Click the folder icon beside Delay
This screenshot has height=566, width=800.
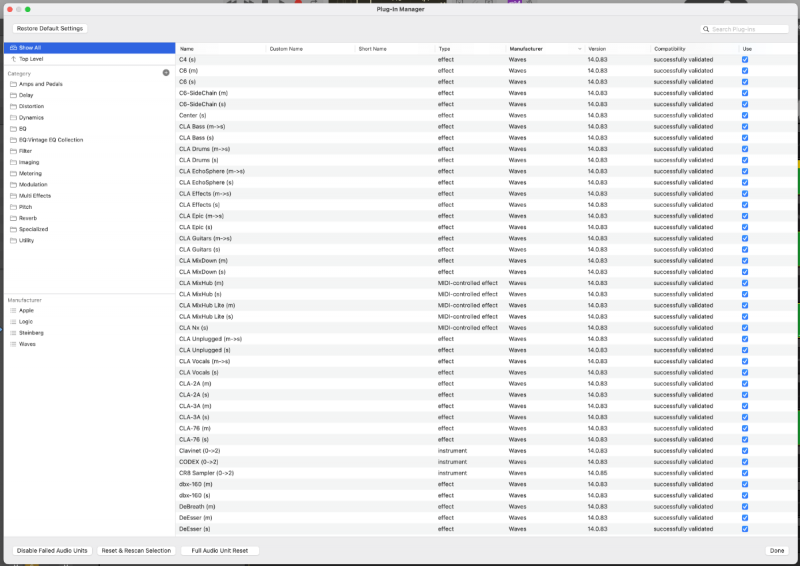click(x=13, y=95)
